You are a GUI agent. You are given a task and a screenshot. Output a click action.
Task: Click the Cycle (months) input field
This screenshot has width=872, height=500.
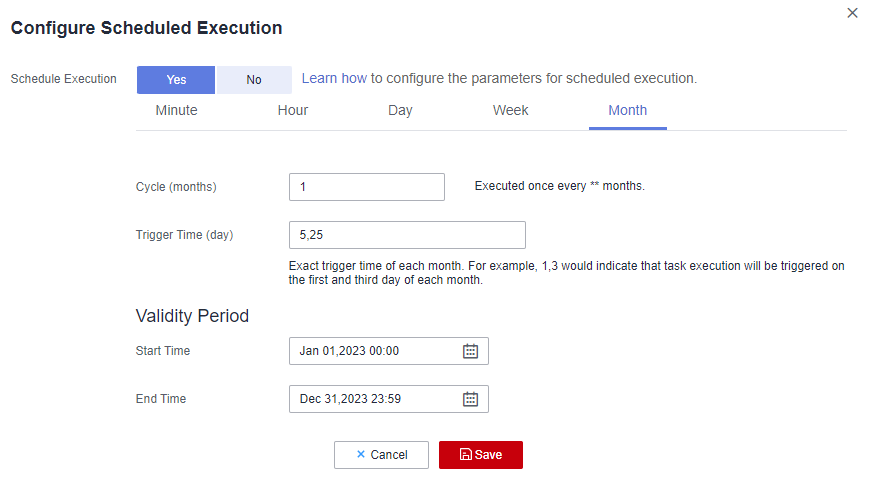tap(366, 187)
